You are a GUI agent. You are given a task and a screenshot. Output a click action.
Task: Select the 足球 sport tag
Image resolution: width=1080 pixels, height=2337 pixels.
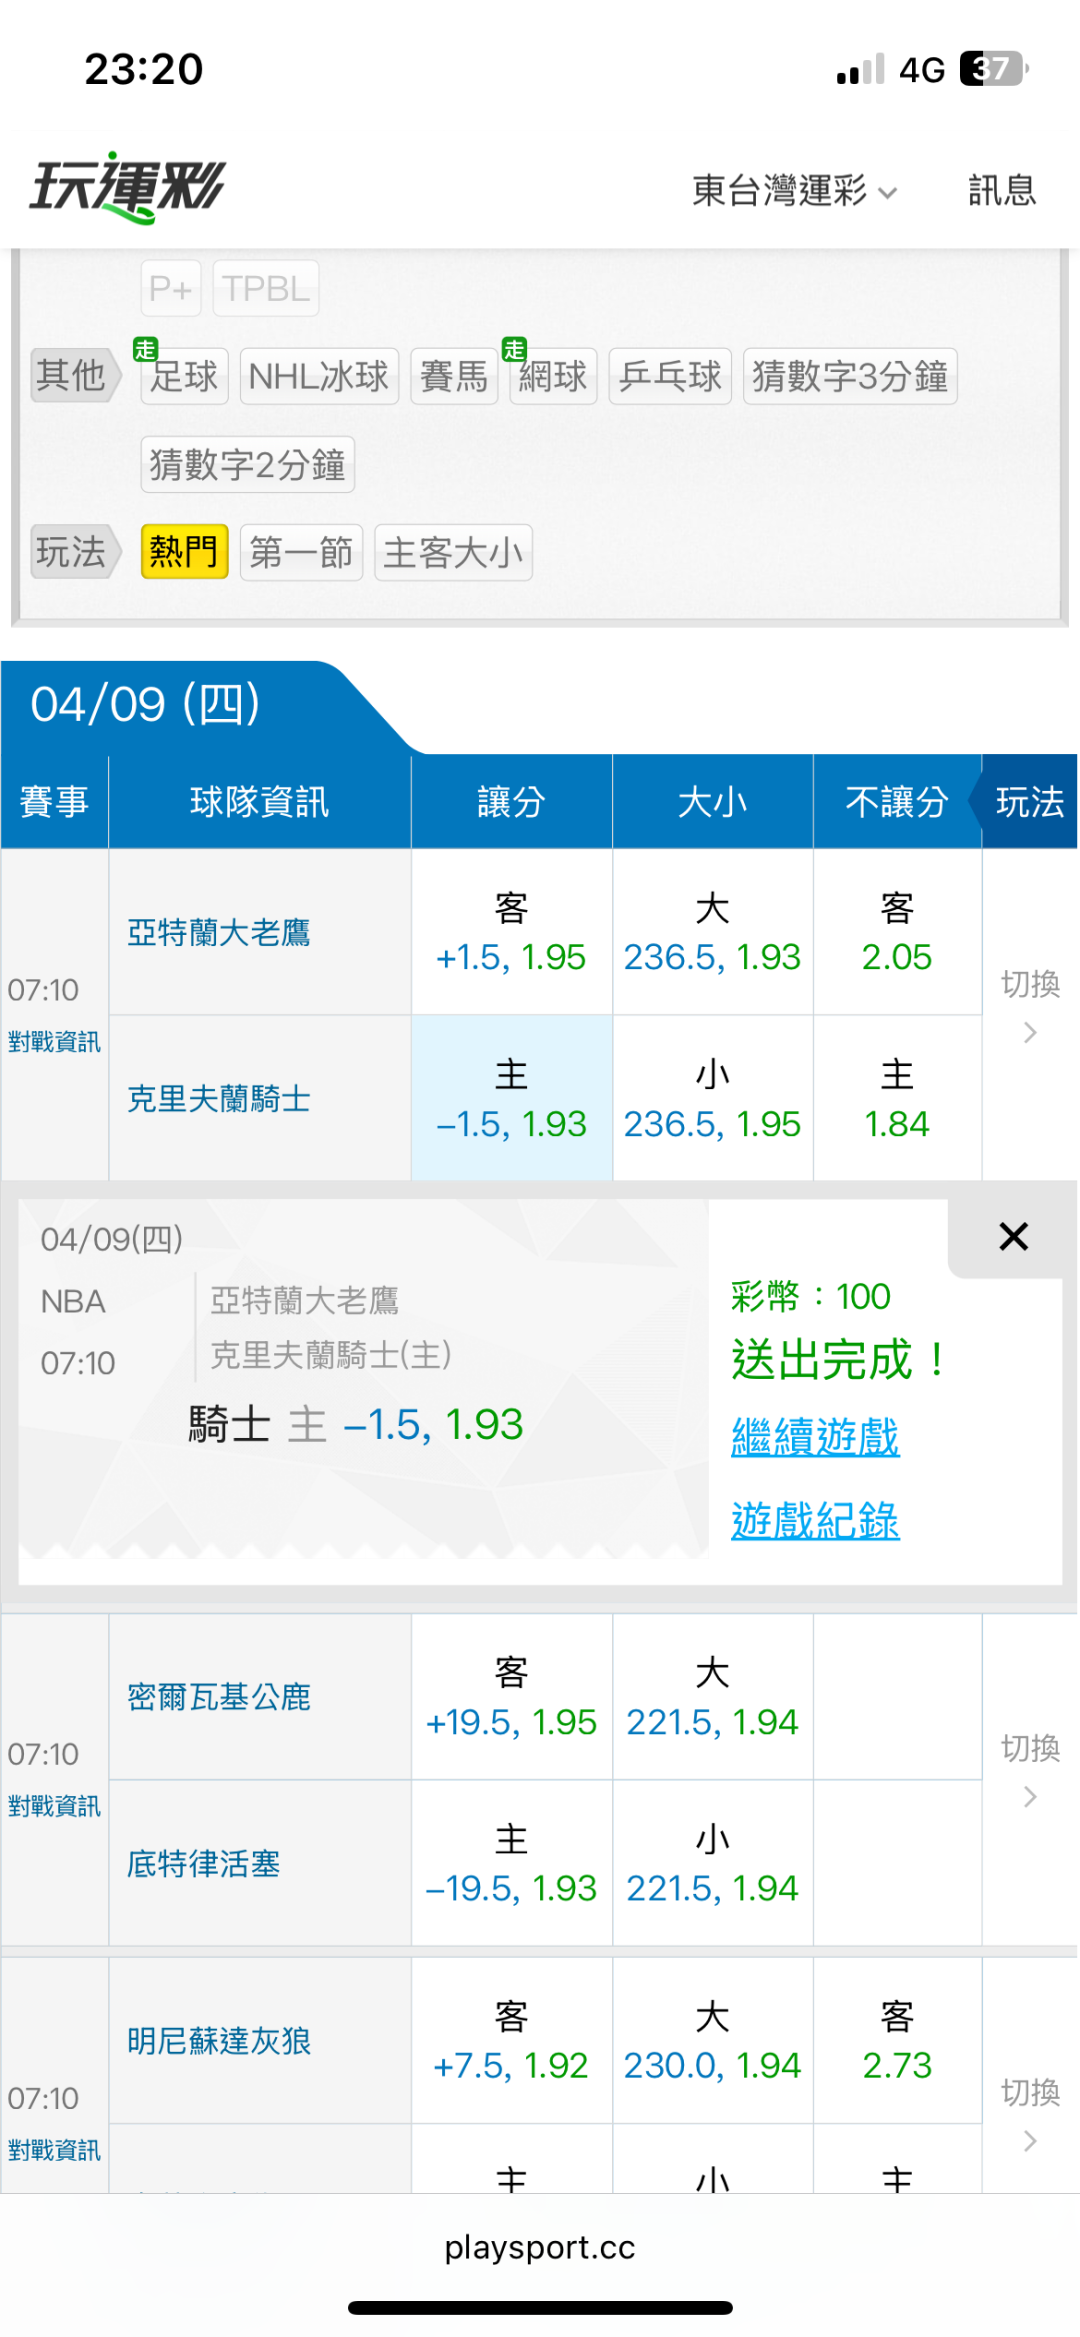click(x=184, y=377)
